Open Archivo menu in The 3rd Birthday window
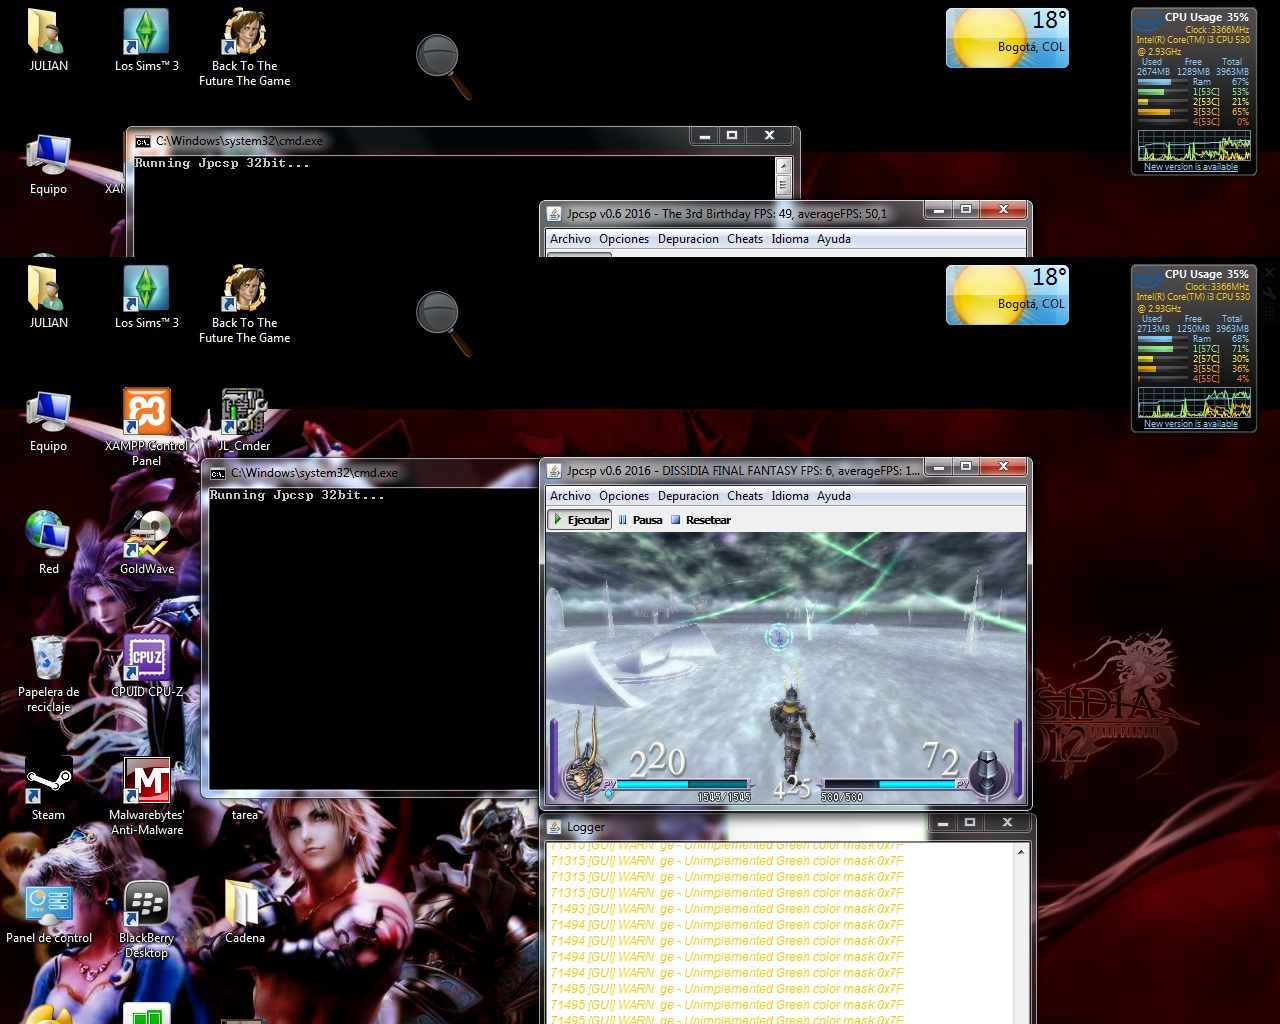 pos(570,239)
